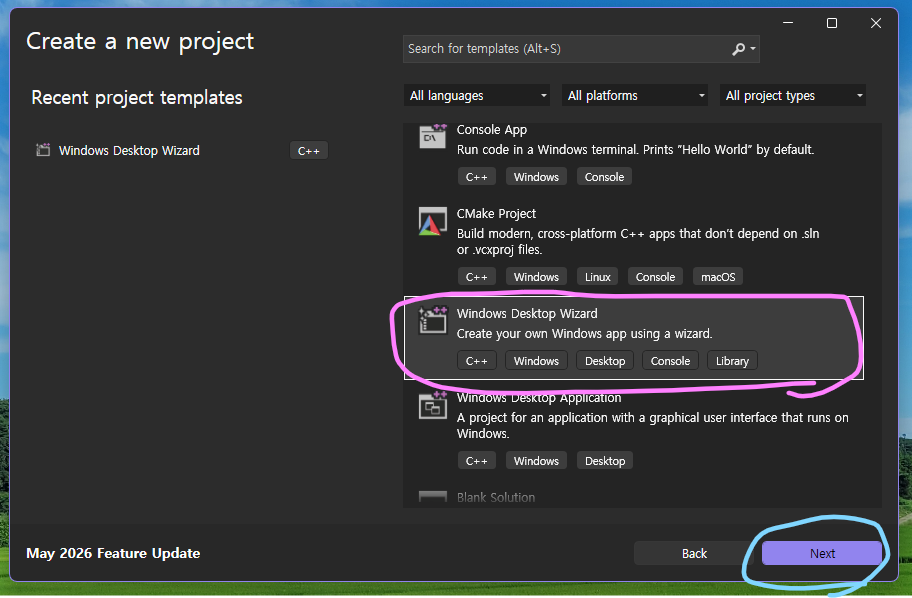Click C++ tag under Windows Desktop Wizard
The width and height of the screenshot is (912, 598).
476,361
